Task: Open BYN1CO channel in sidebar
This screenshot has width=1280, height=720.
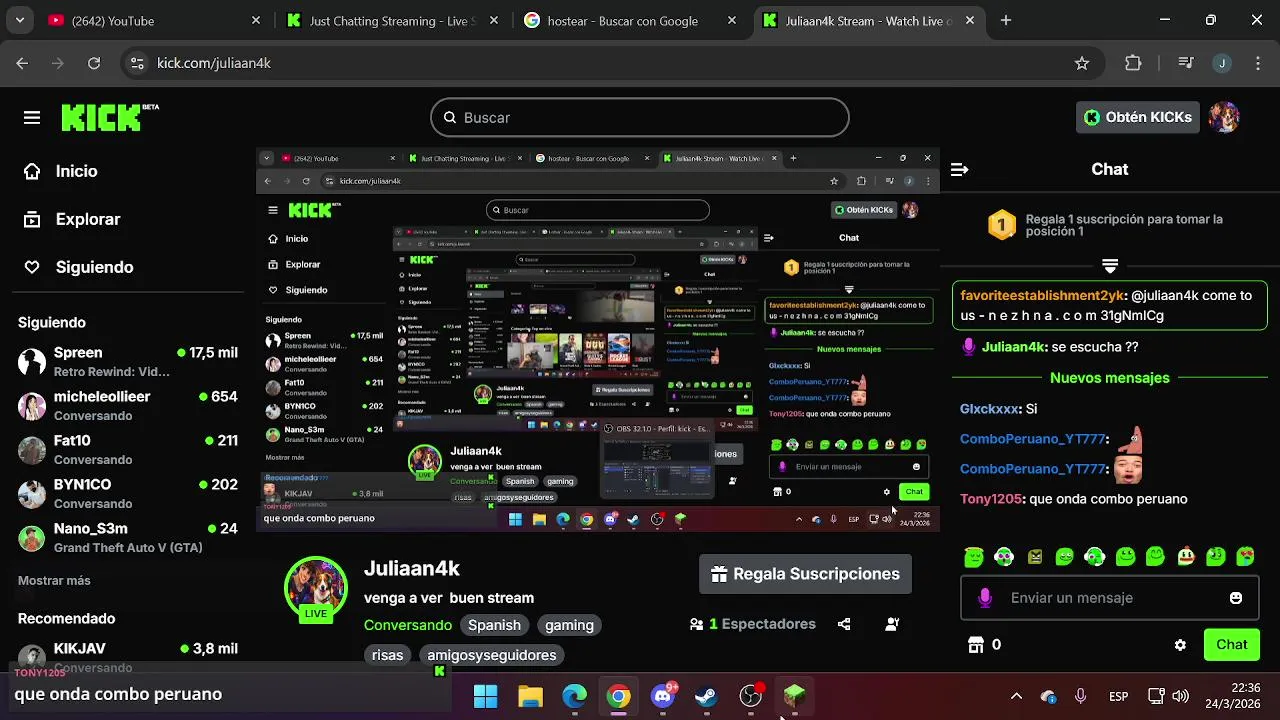Action: click(x=128, y=494)
